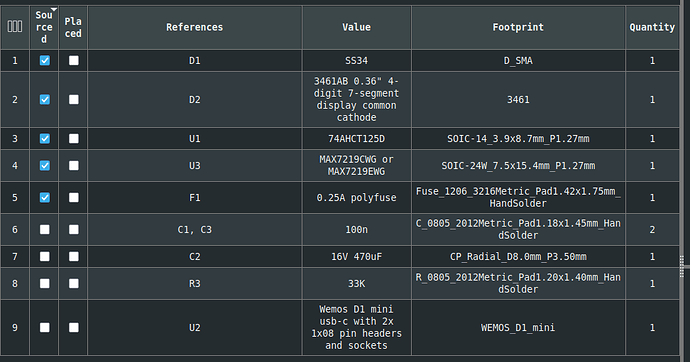
Task: Tick Placed checkbox for U2 Wemos
Action: coord(73,328)
